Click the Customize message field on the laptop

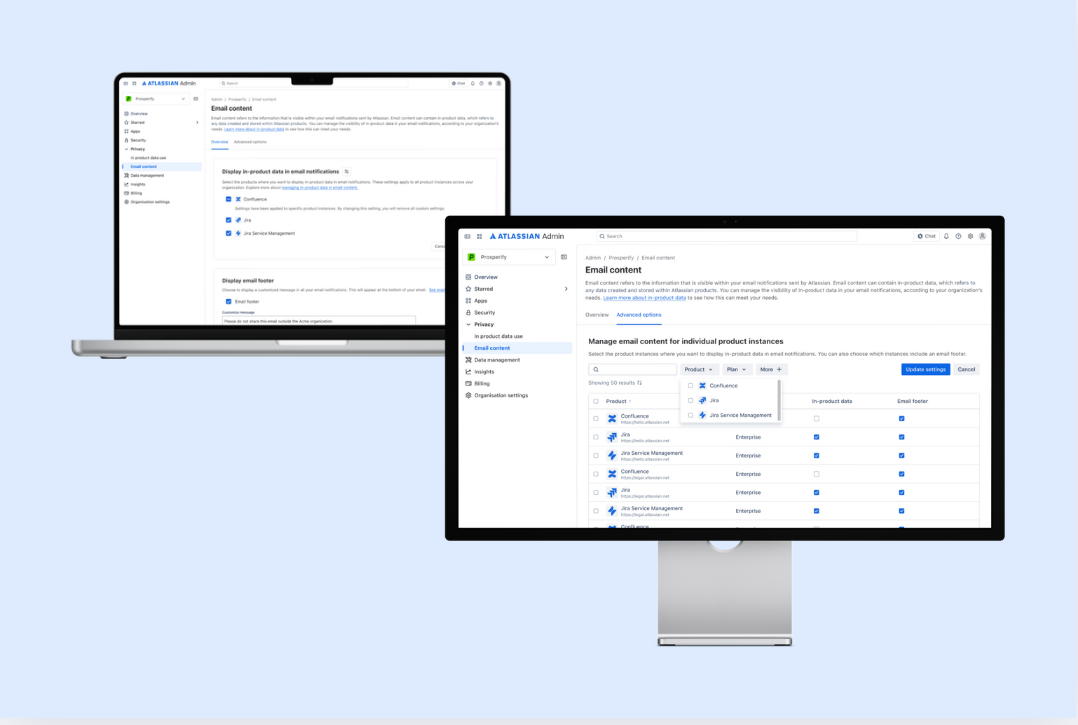coord(318,320)
